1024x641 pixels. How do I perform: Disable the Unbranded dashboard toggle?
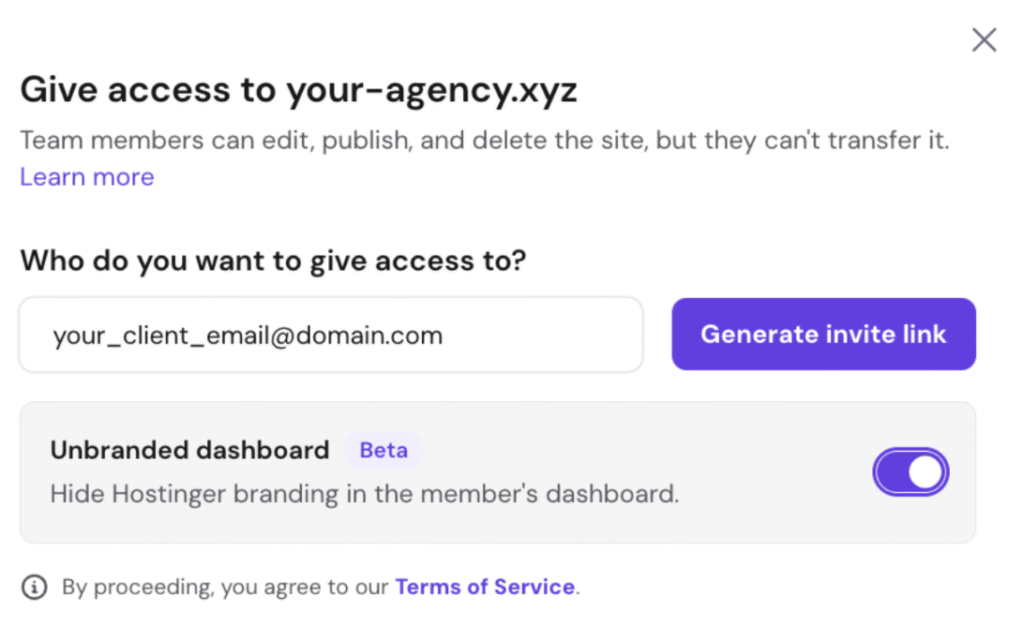[x=910, y=472]
